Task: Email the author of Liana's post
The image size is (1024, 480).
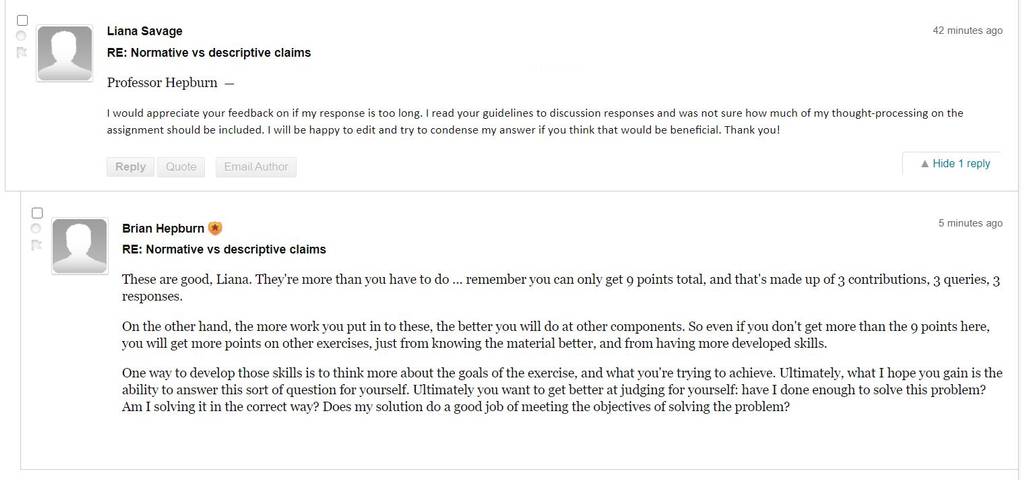Action: tap(256, 167)
